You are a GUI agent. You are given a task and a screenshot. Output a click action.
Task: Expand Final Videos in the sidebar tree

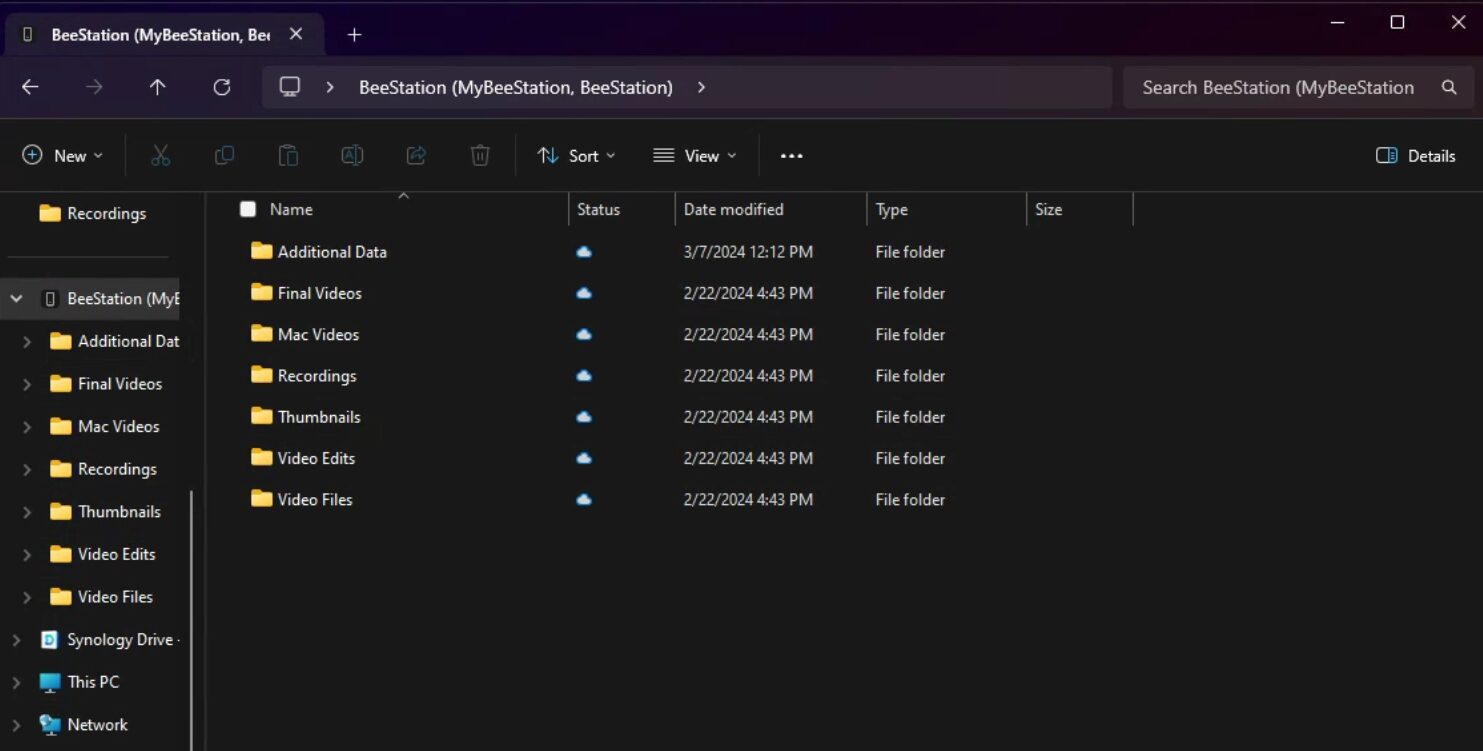click(27, 384)
